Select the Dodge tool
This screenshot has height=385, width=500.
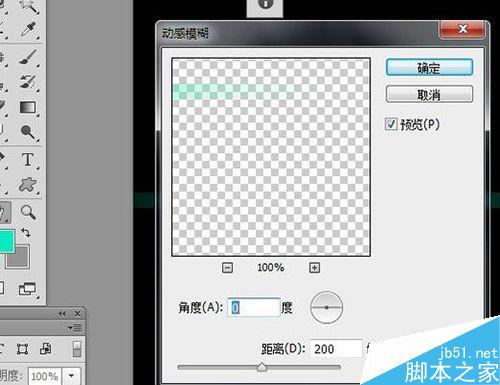click(28, 132)
